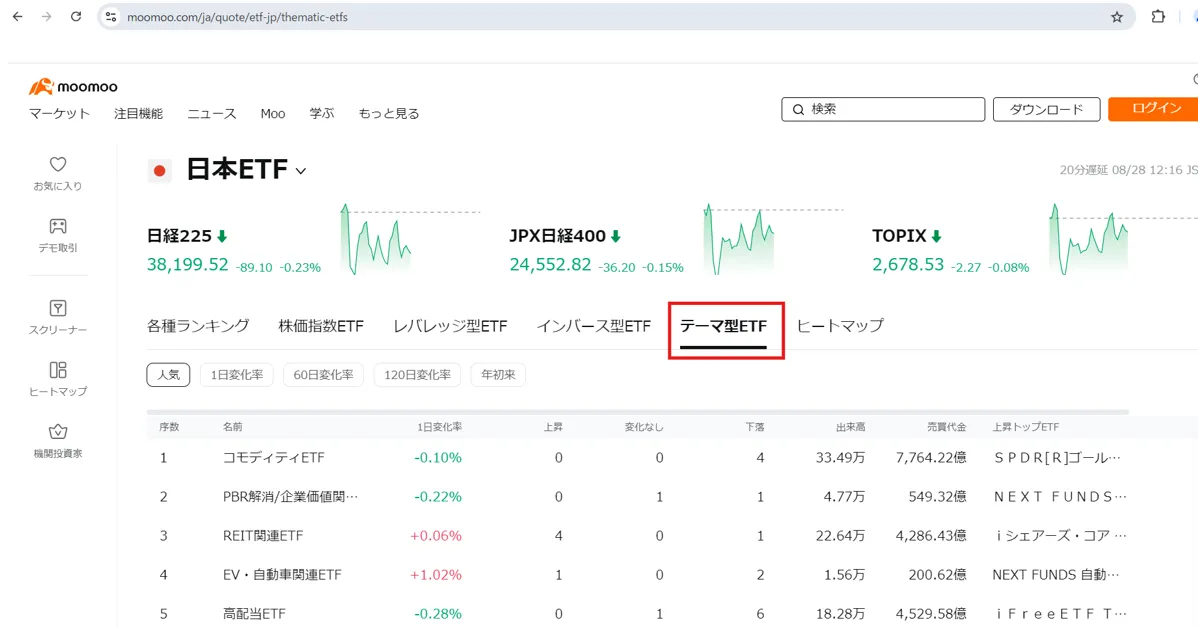Viewport: 1198px width, 627px height.
Task: Click the magnifier icon in the search box
Action: tap(797, 109)
